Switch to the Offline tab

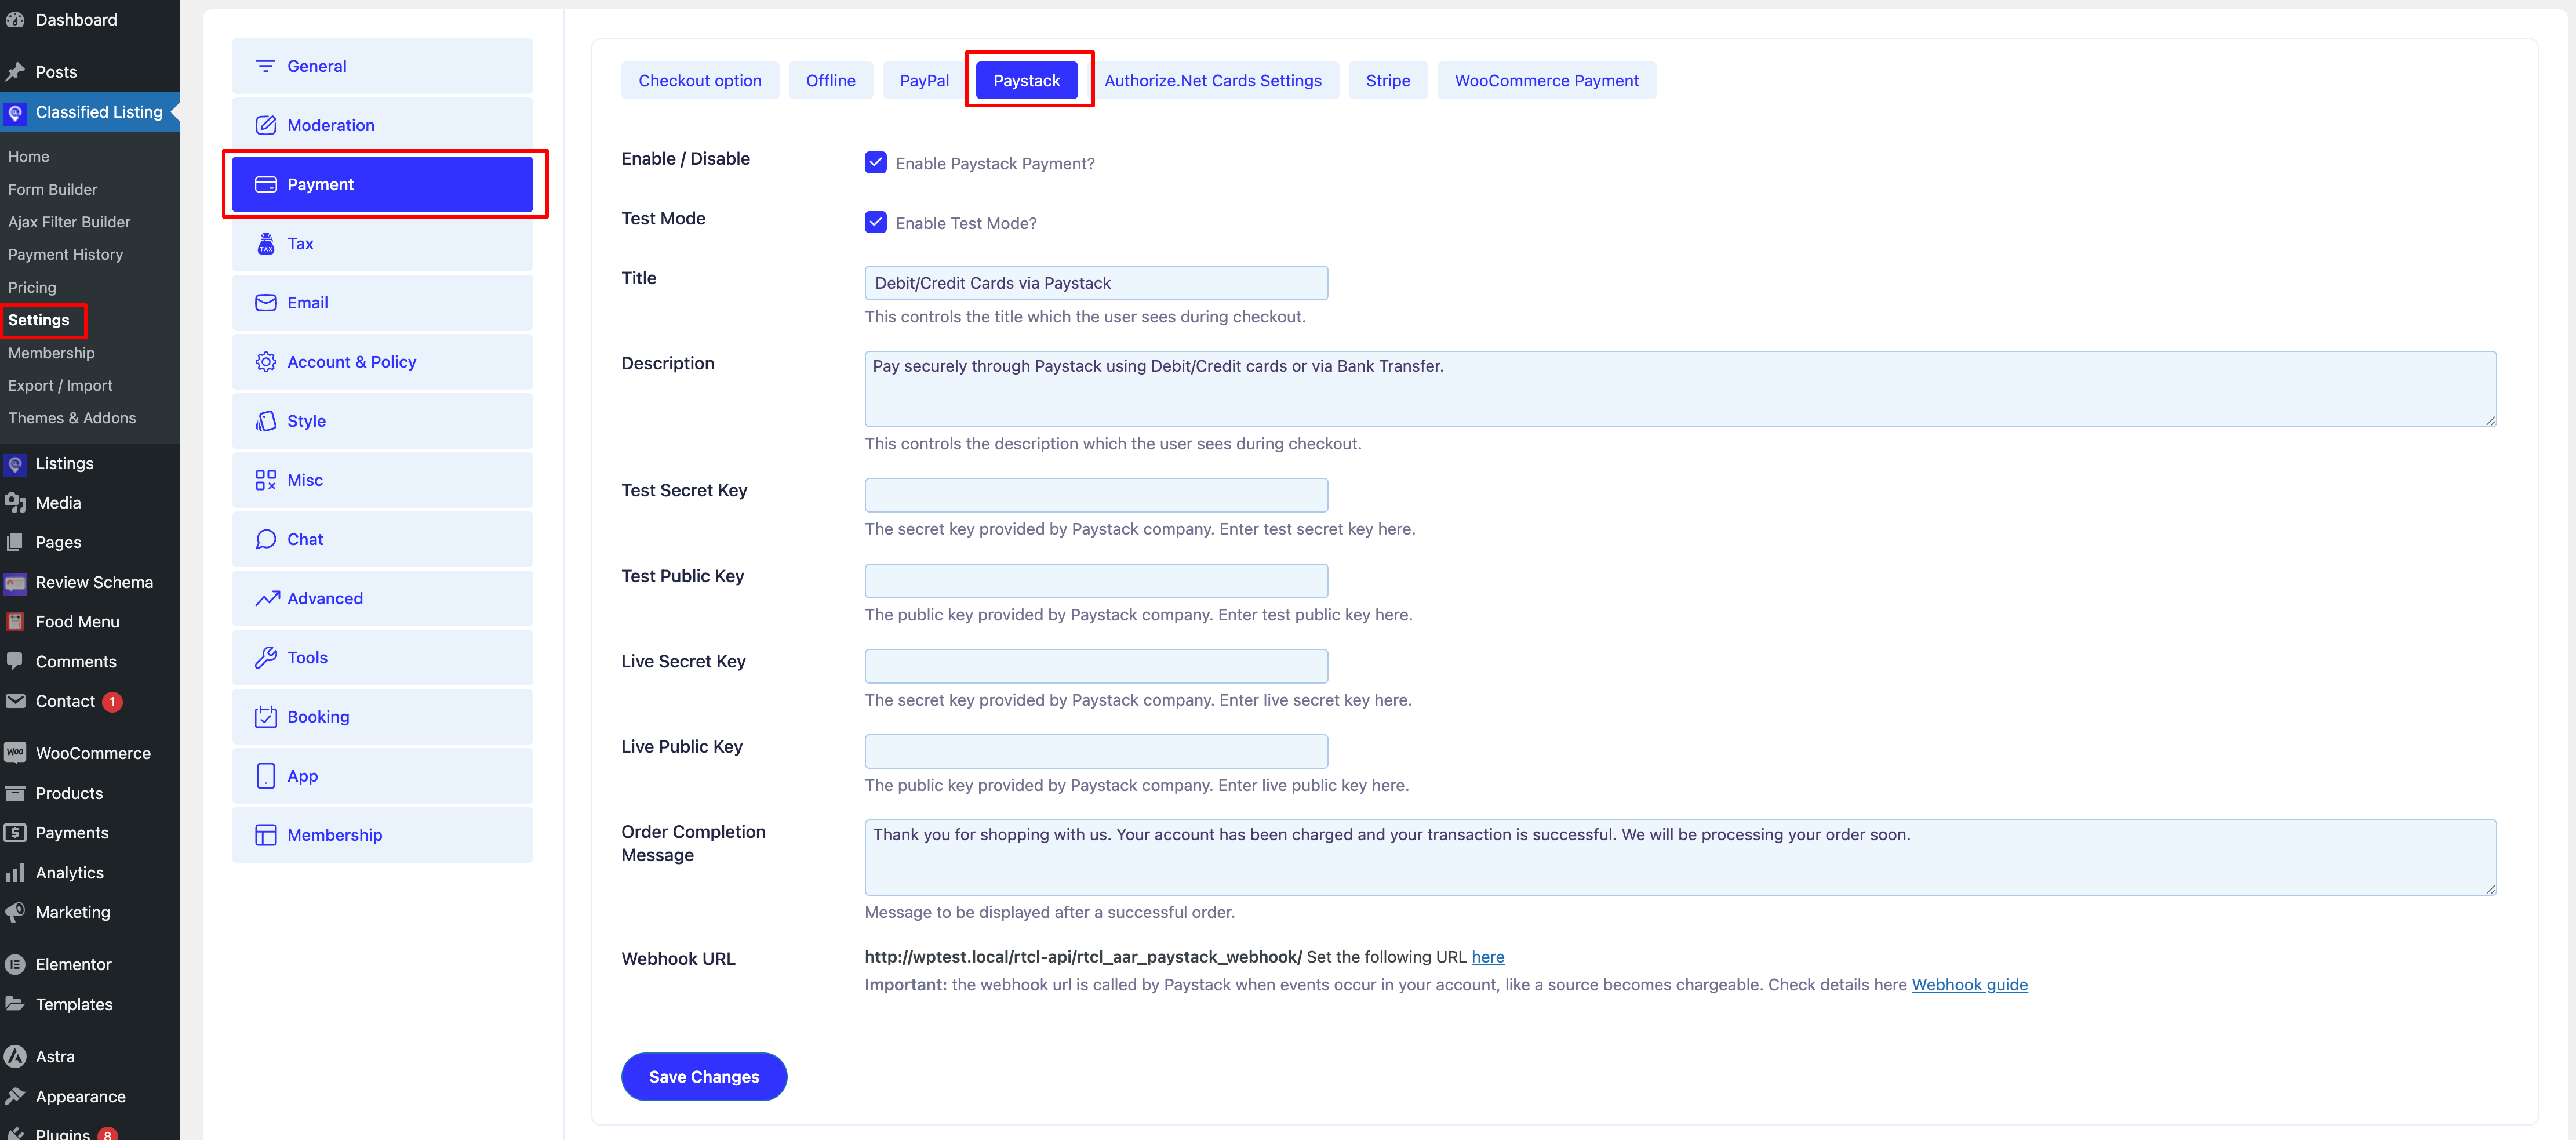[830, 80]
